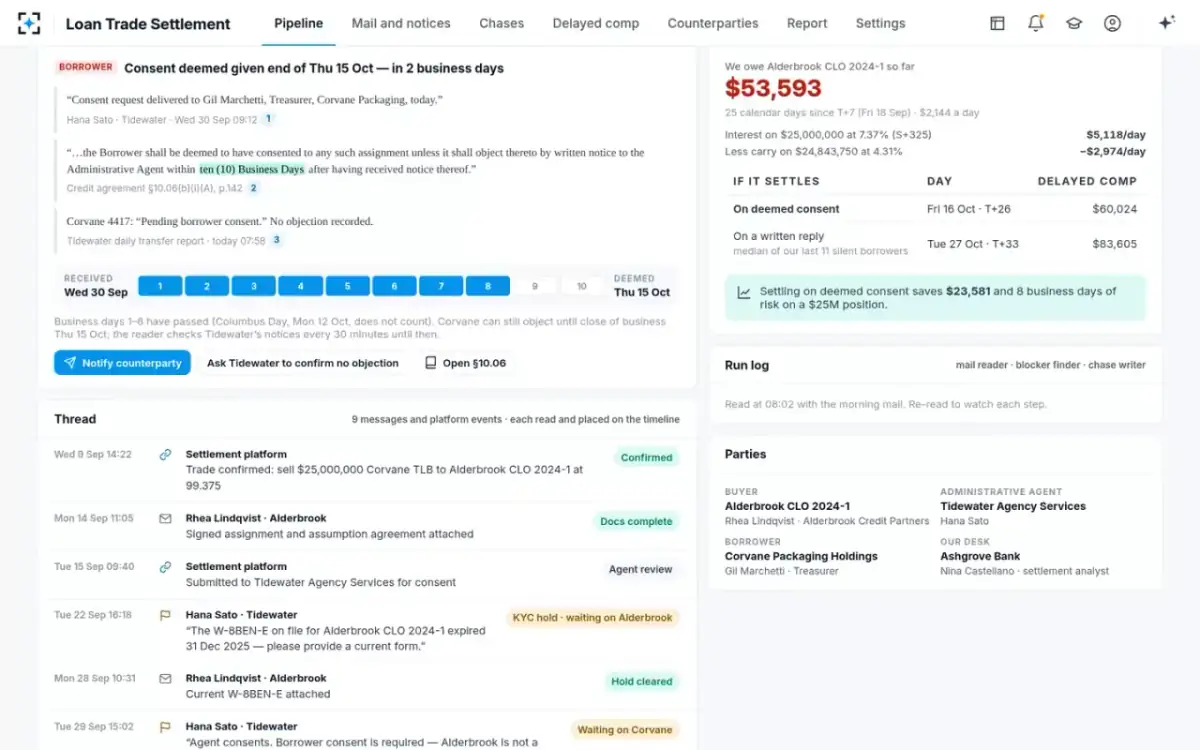Image resolution: width=1200 pixels, height=750 pixels.
Task: Select pending business day 10 in countdown
Action: 582,286
